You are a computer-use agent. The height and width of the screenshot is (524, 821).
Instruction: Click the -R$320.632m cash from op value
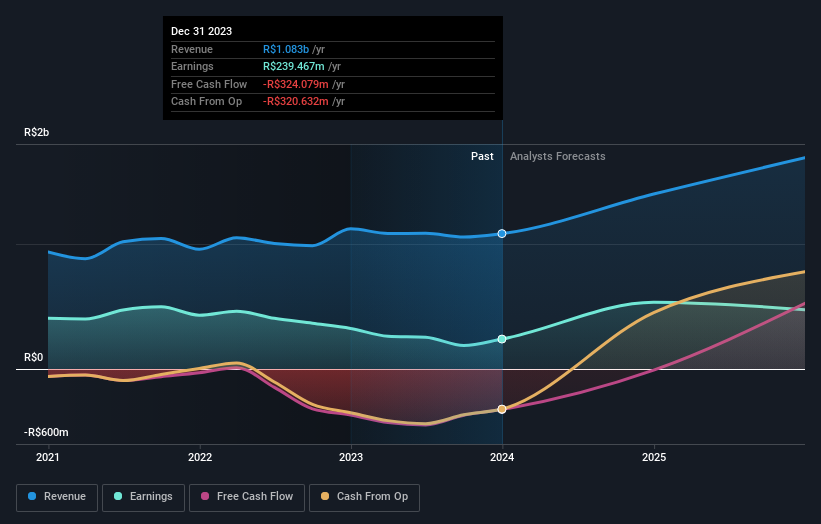click(296, 102)
